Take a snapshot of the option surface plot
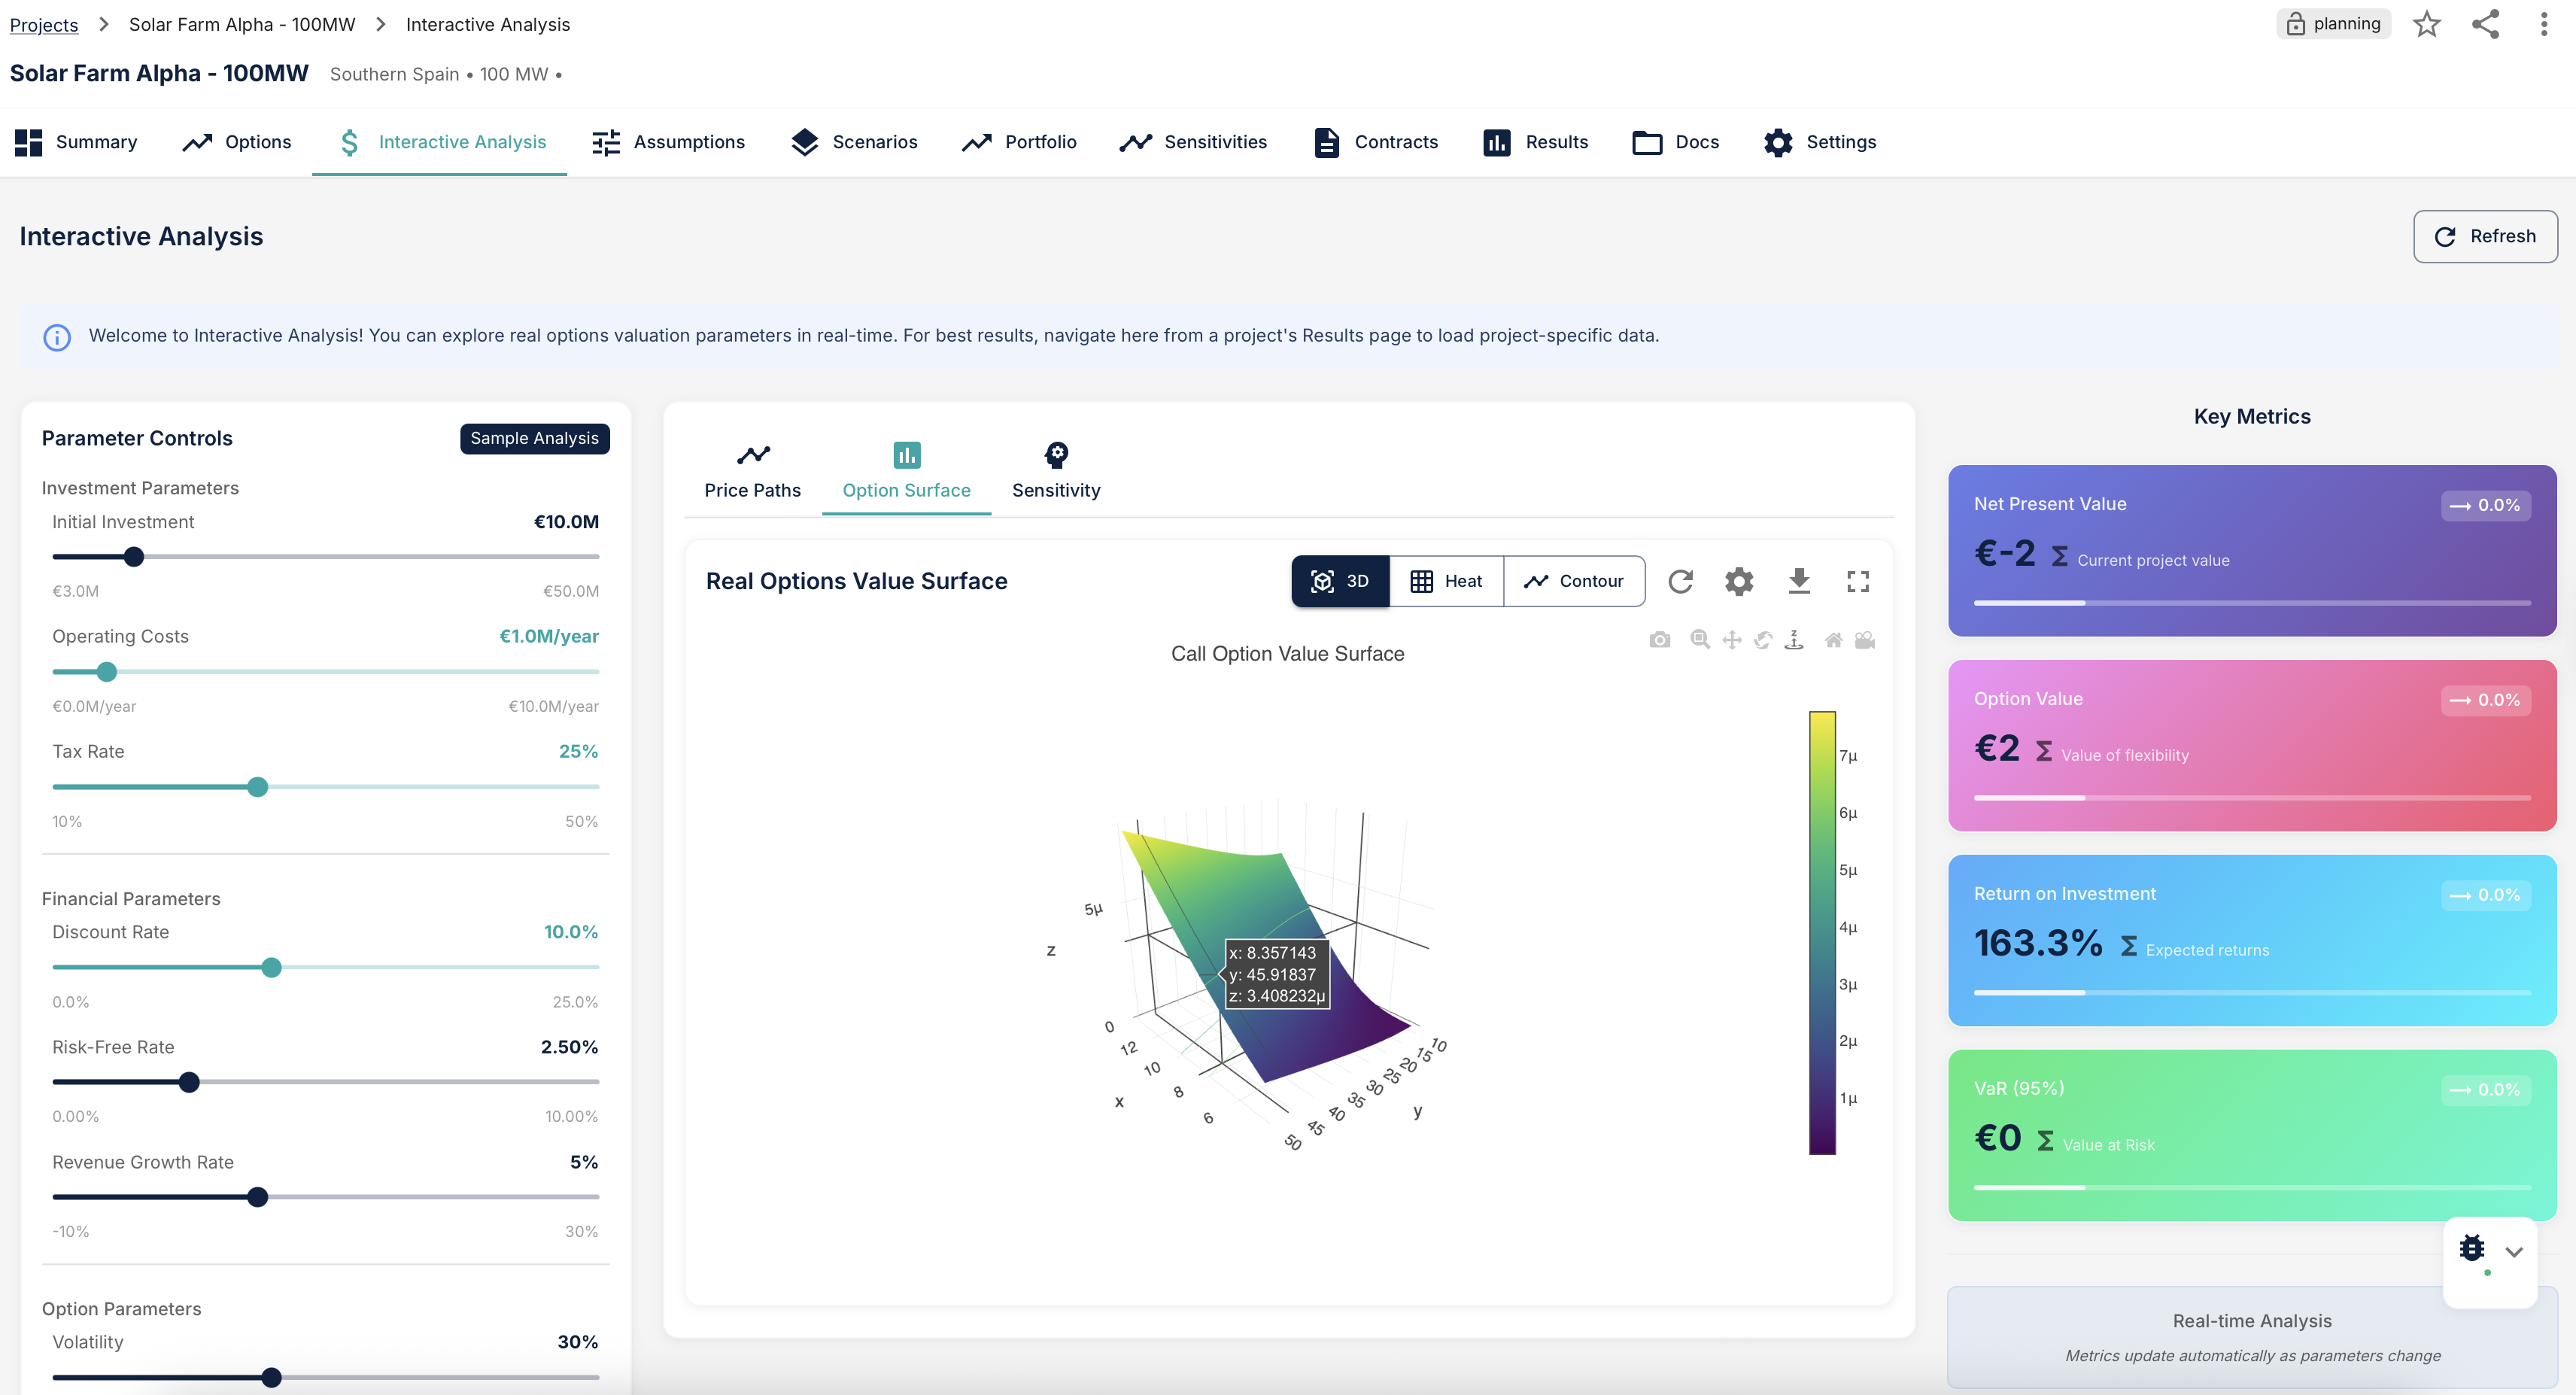 tap(1660, 640)
